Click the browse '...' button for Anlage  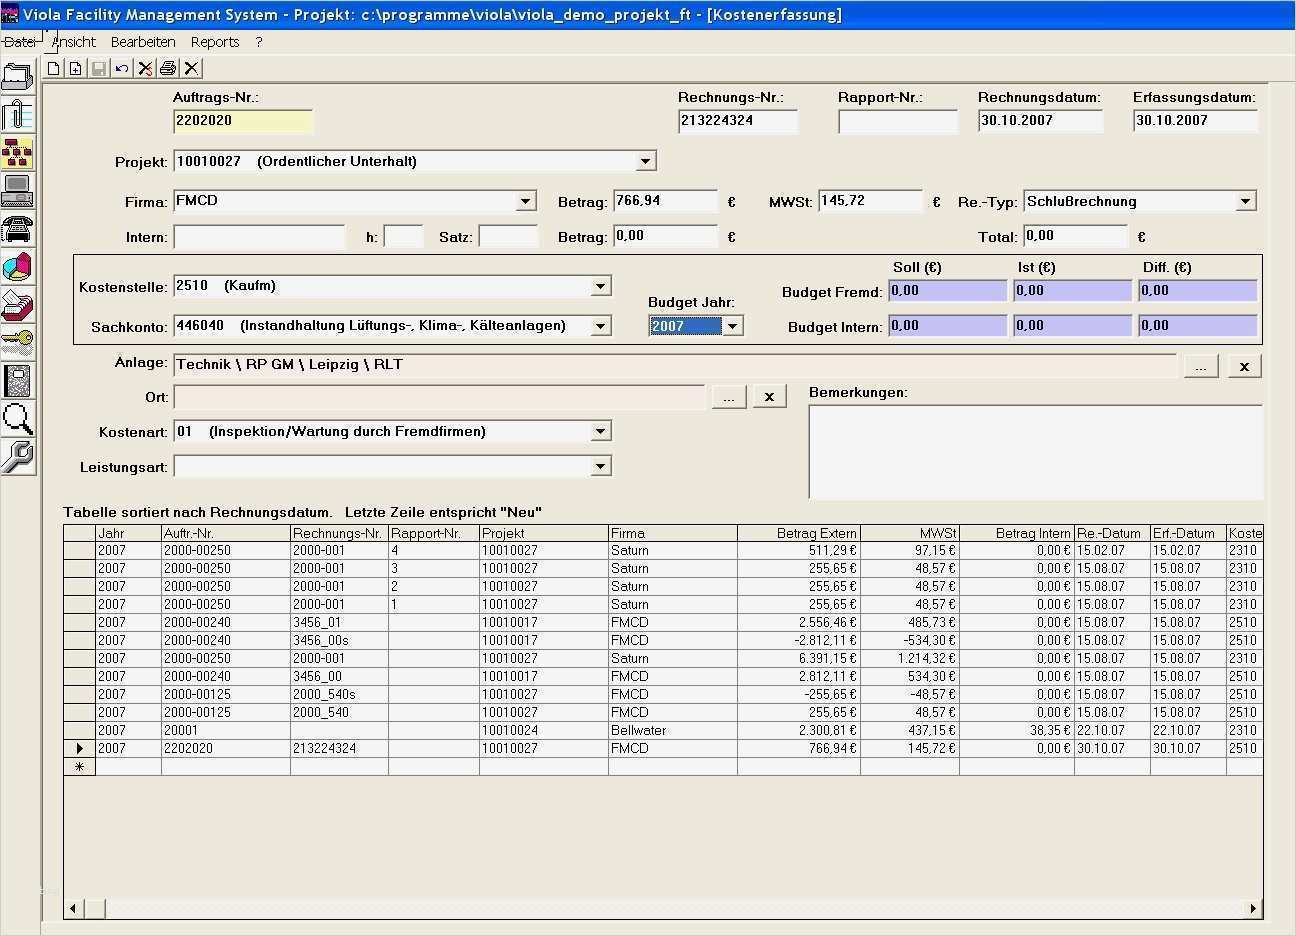[x=1200, y=366]
